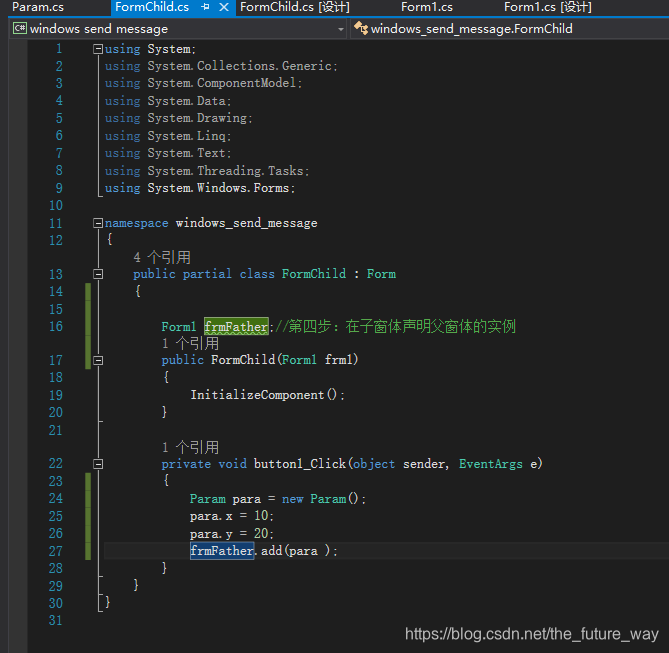The width and height of the screenshot is (669, 653).
Task: Click 'para.x = 10' line
Action: tap(232, 516)
